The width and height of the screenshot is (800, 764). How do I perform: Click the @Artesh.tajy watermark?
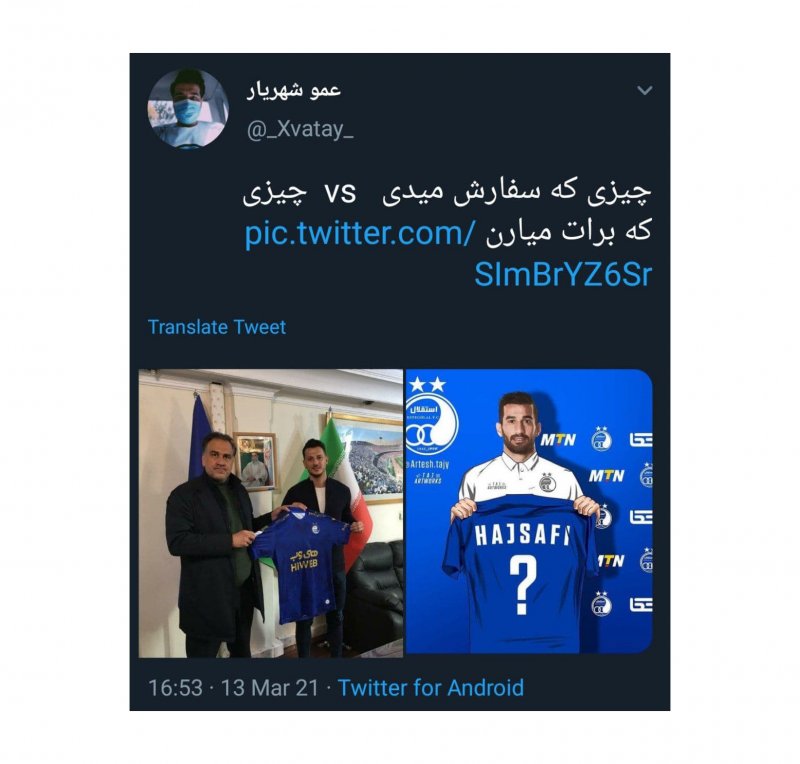coord(427,464)
